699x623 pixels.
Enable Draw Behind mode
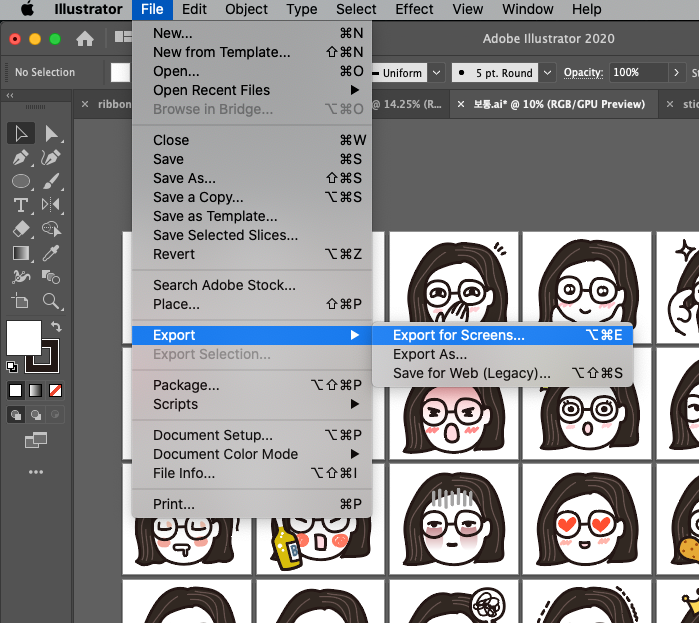(x=36, y=415)
